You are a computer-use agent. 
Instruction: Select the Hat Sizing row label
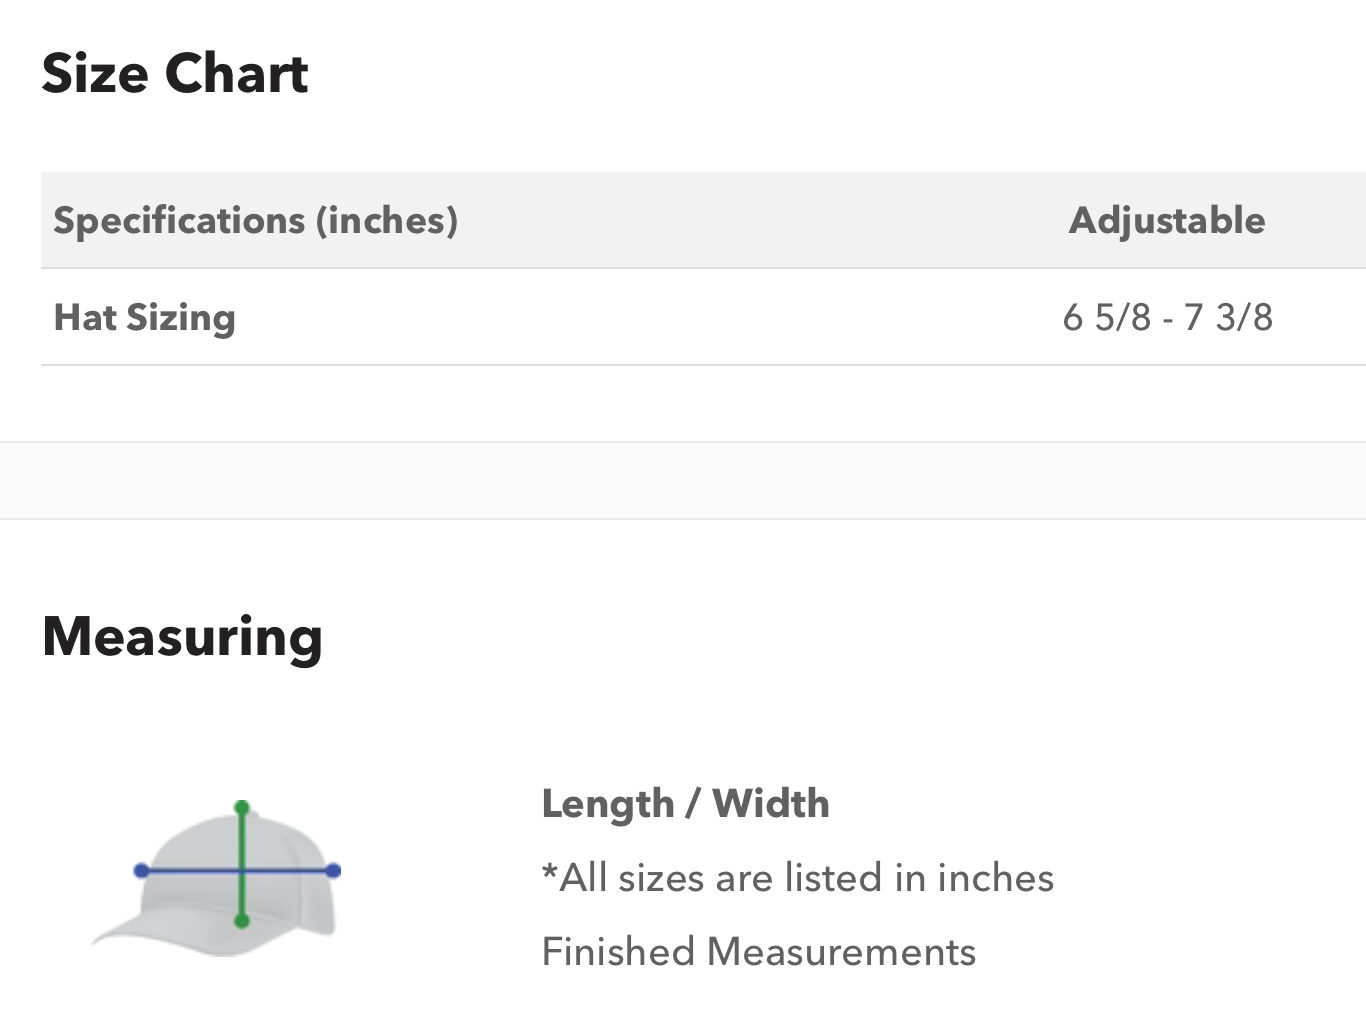[145, 317]
